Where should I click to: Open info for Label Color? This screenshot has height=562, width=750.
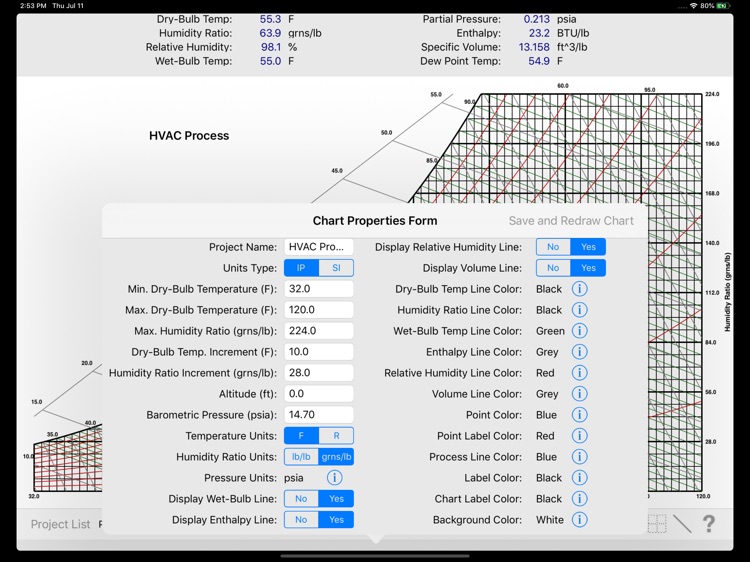(x=579, y=478)
